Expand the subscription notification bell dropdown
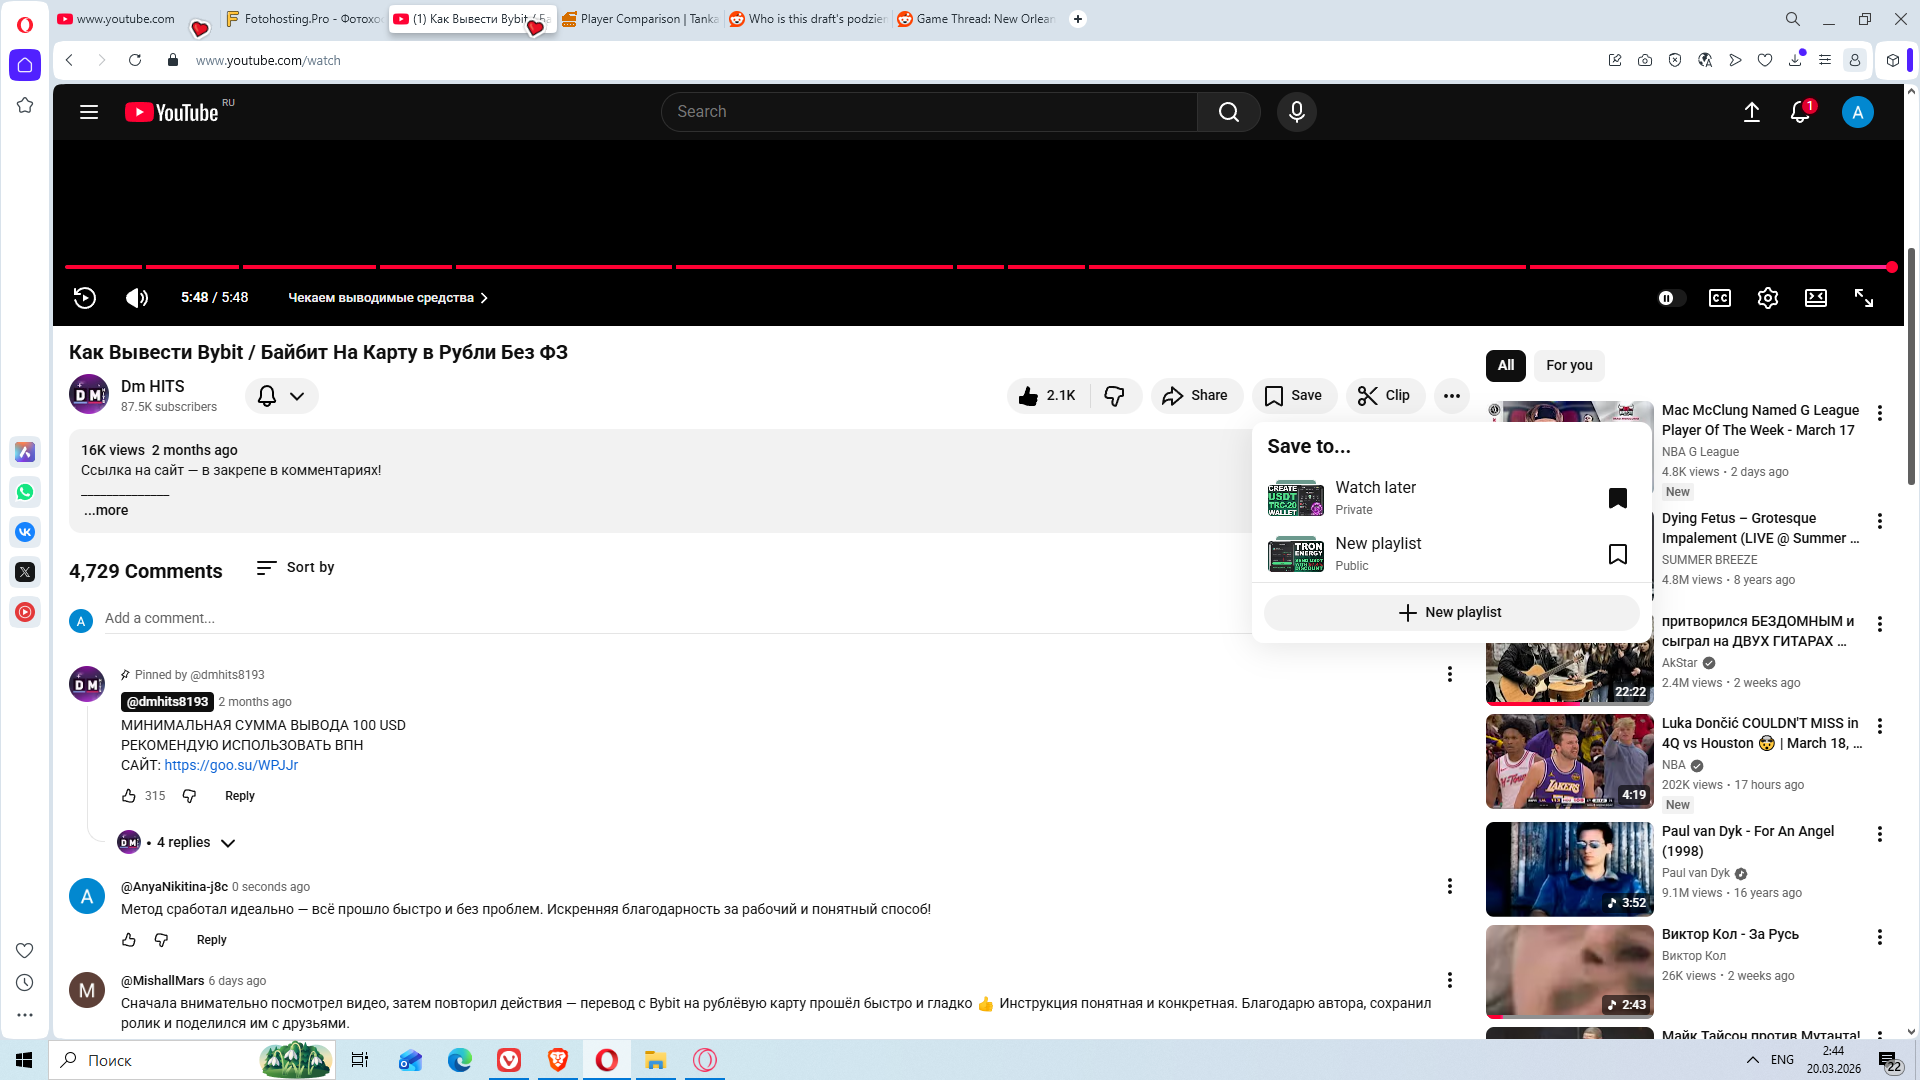Viewport: 1920px width, 1080px height. coord(281,396)
